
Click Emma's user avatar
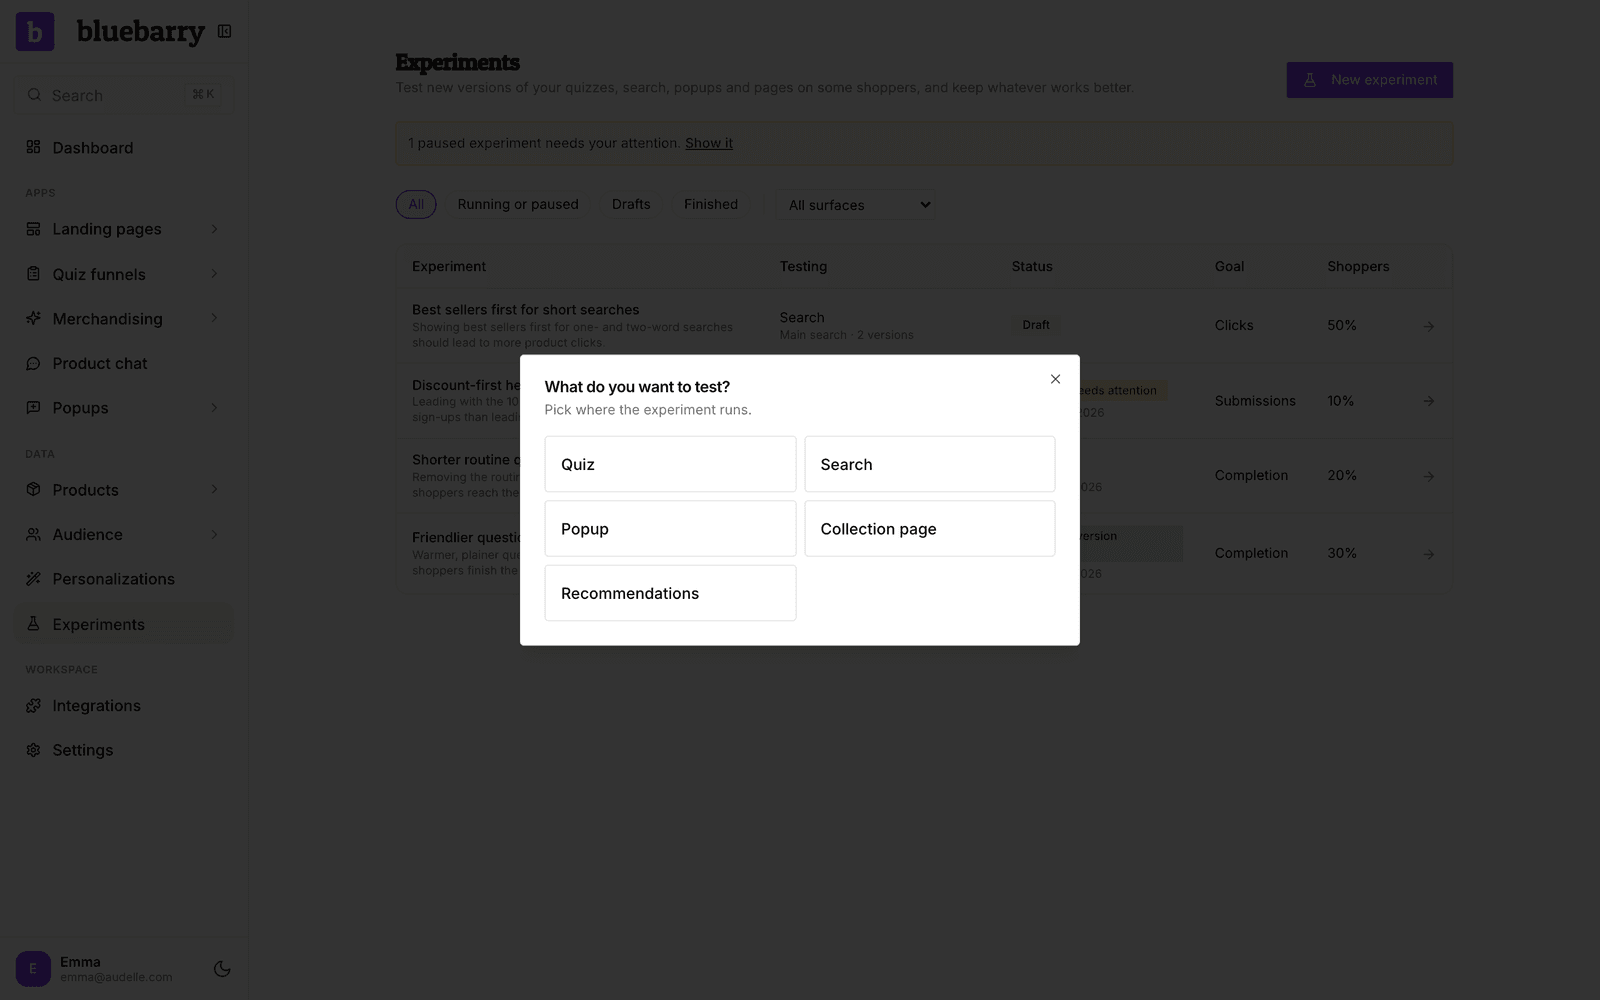point(33,969)
